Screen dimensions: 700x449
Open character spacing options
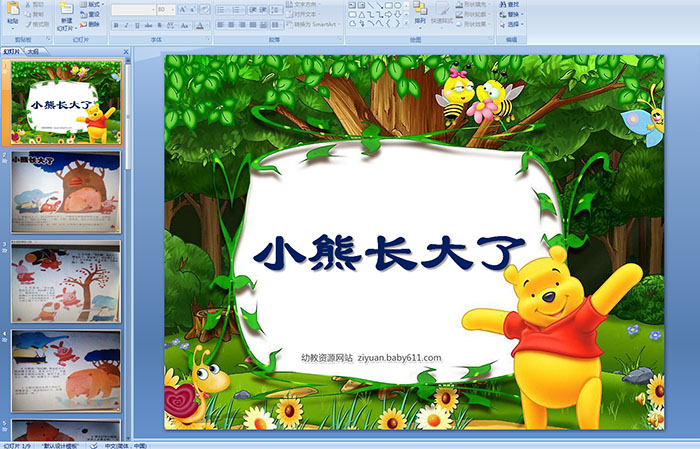(171, 25)
